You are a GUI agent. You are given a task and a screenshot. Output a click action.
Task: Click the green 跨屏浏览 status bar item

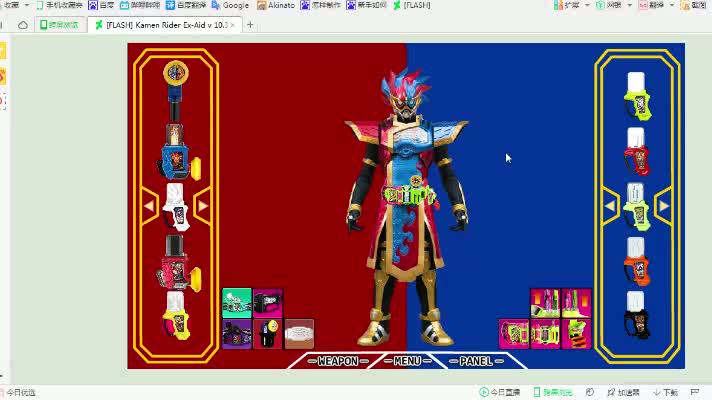coord(553,392)
